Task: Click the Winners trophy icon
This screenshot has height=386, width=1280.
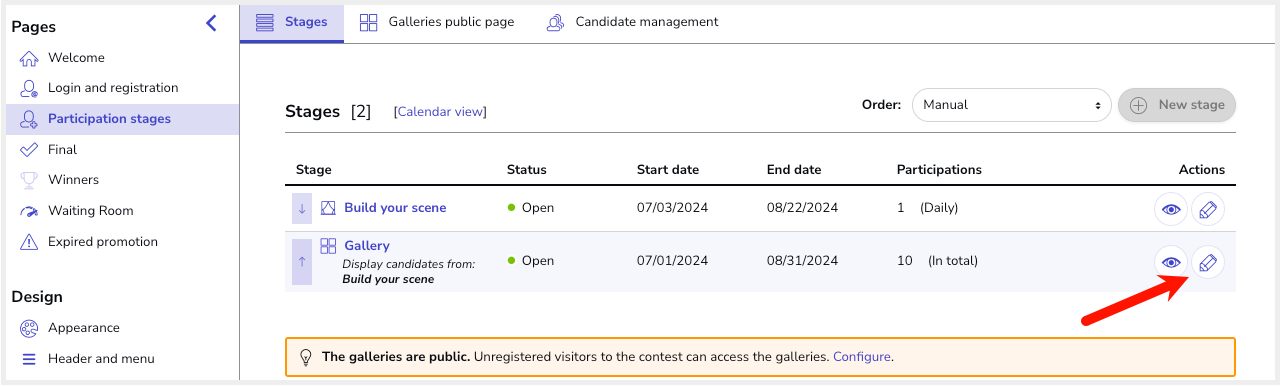Action: 29,180
